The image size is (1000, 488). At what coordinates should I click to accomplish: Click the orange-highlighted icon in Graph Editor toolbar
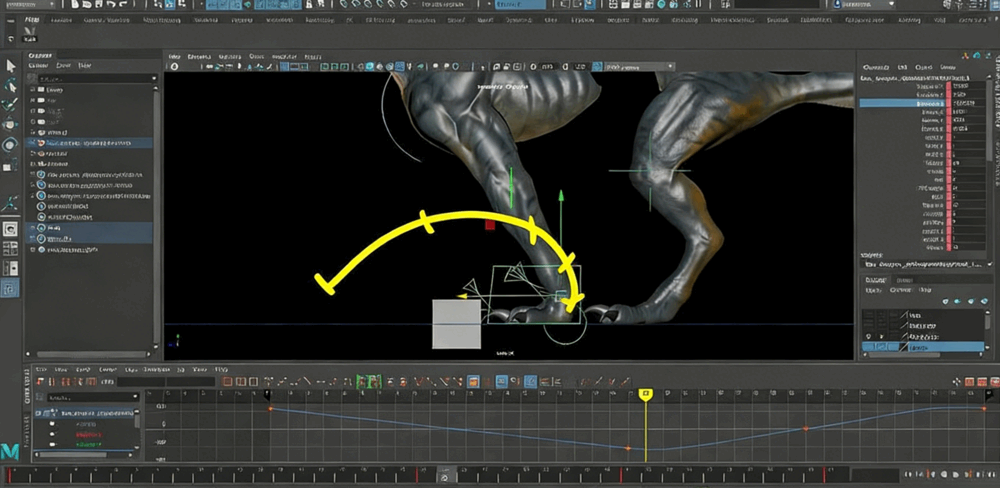click(x=473, y=381)
